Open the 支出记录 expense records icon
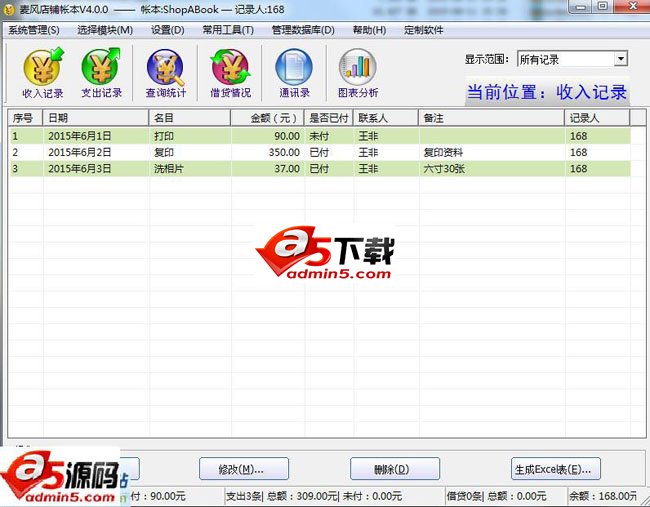The width and height of the screenshot is (650, 507). tap(101, 73)
